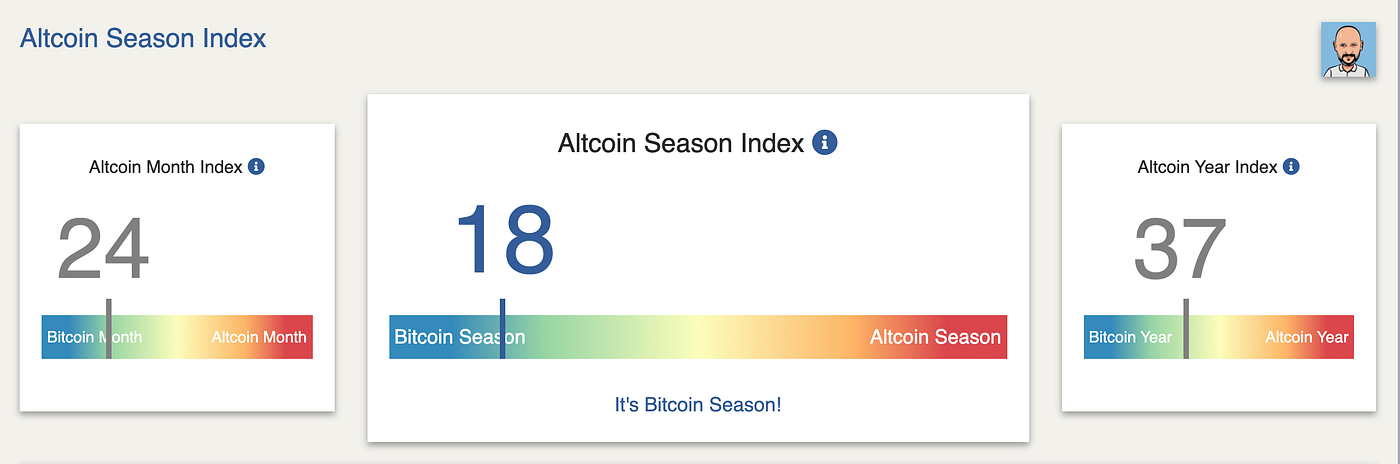Click the Altcoin Year Index info icon
Image resolution: width=1400 pixels, height=464 pixels.
click(1291, 167)
